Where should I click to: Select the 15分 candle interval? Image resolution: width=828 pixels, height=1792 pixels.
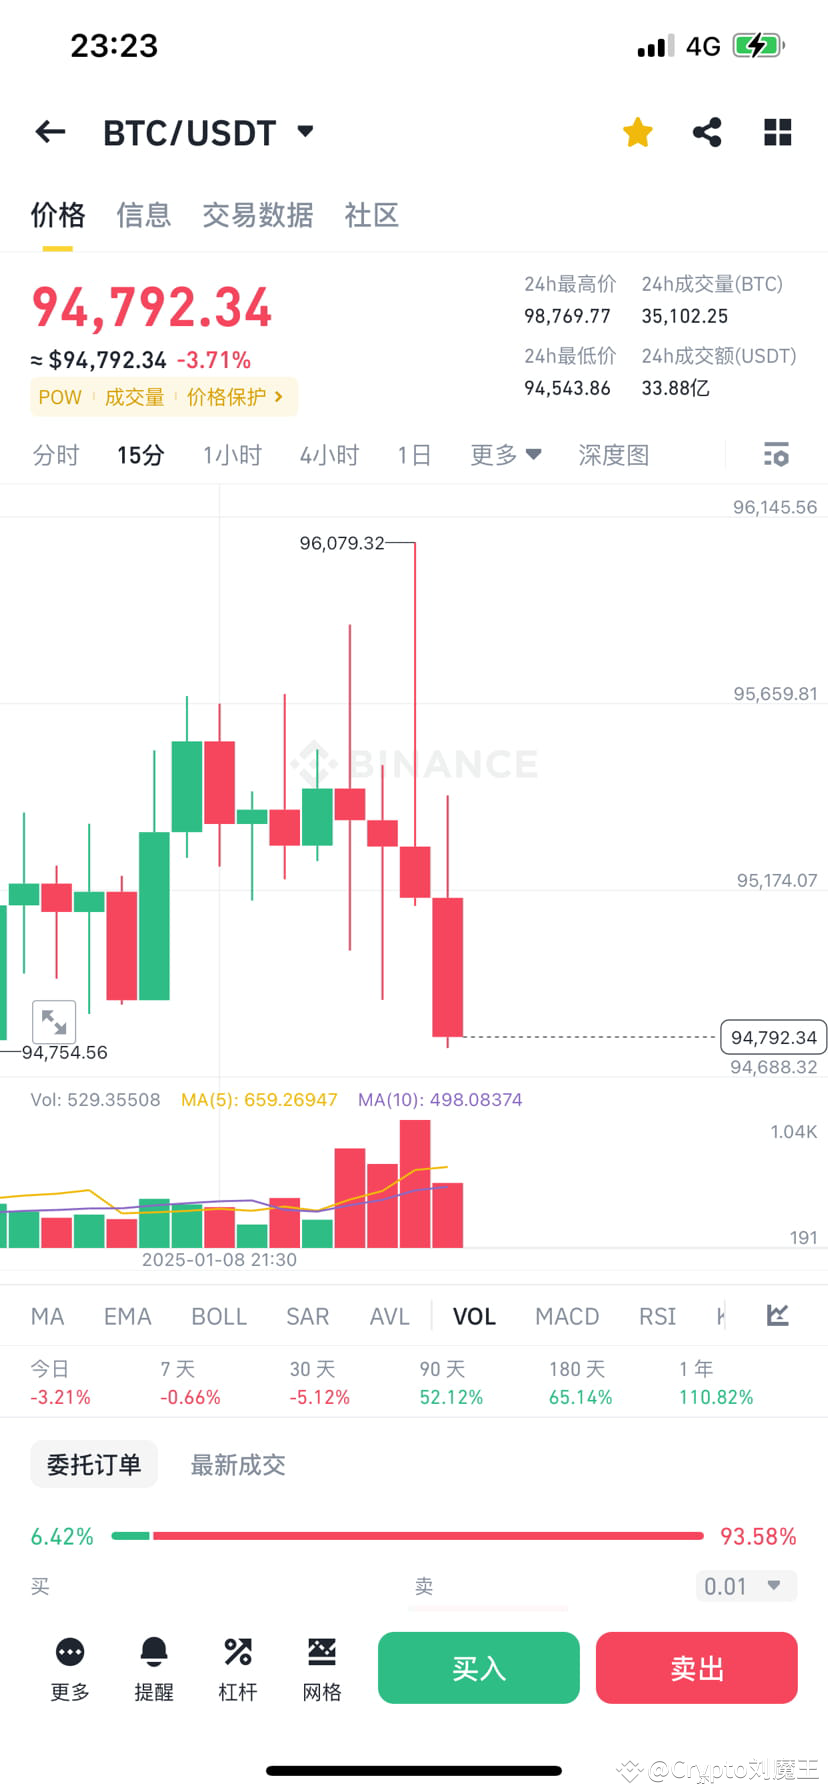click(x=139, y=455)
